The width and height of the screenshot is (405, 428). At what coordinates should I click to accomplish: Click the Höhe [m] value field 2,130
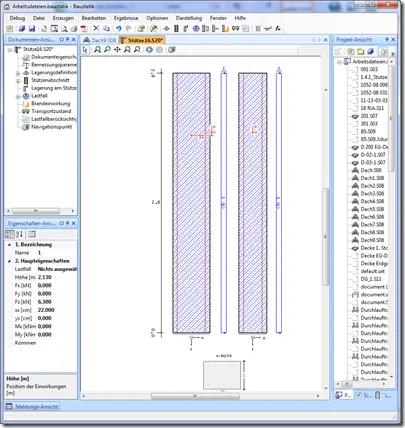point(57,277)
